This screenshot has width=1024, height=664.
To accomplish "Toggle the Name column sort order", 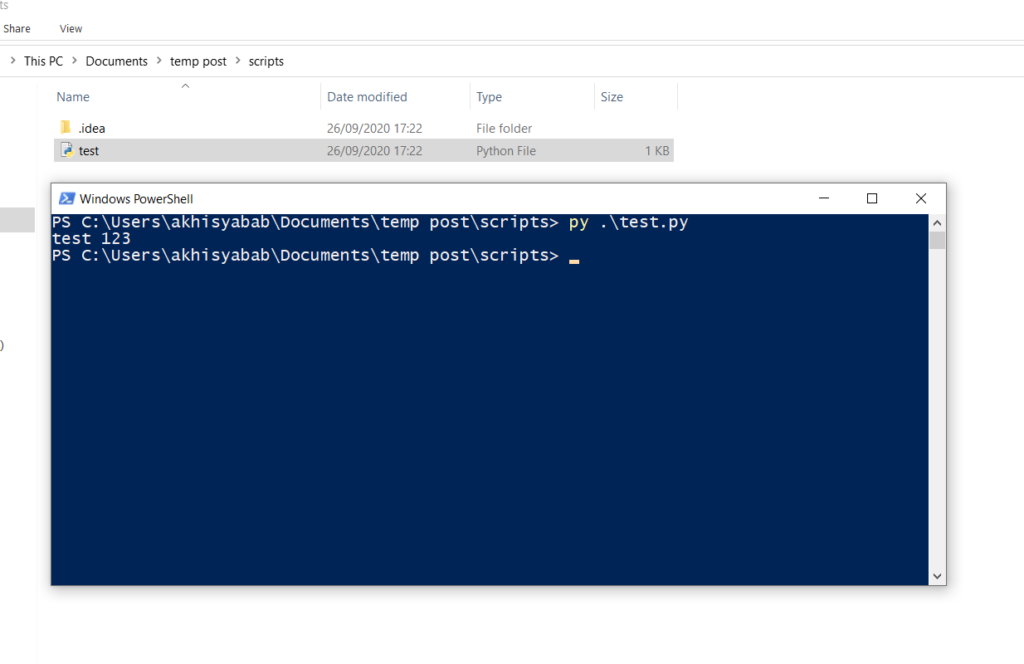I will coord(73,96).
